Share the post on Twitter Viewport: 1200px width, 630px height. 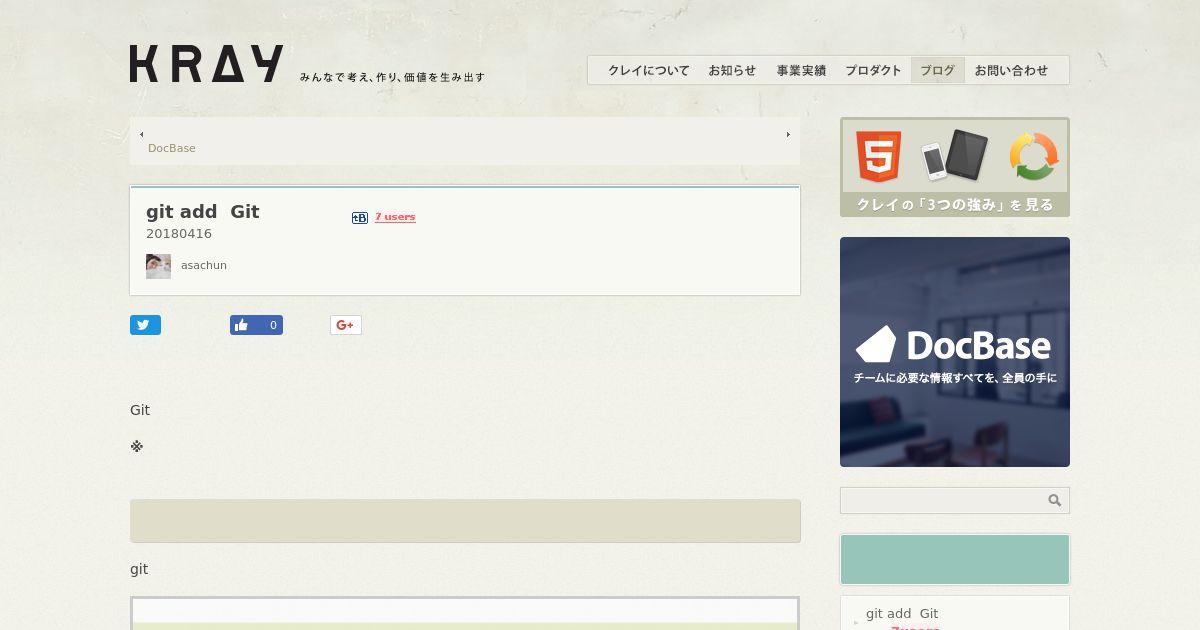click(145, 325)
